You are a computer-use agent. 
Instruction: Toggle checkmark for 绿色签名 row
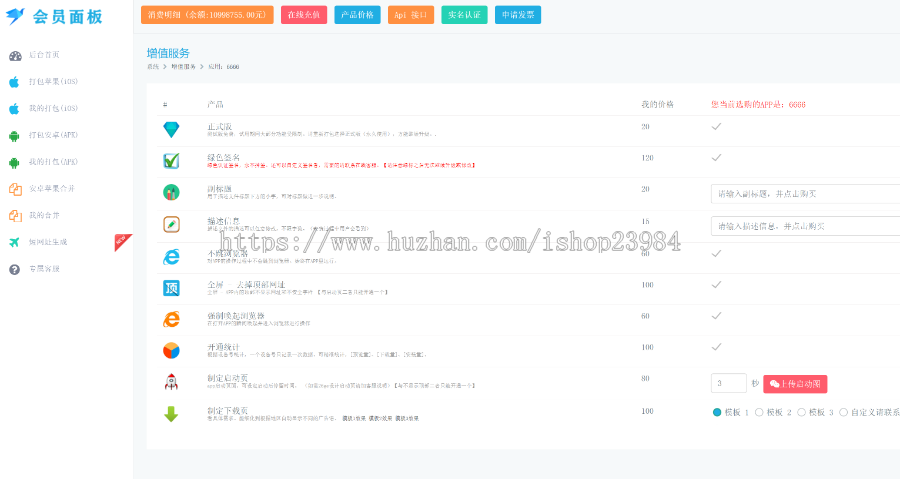click(716, 157)
